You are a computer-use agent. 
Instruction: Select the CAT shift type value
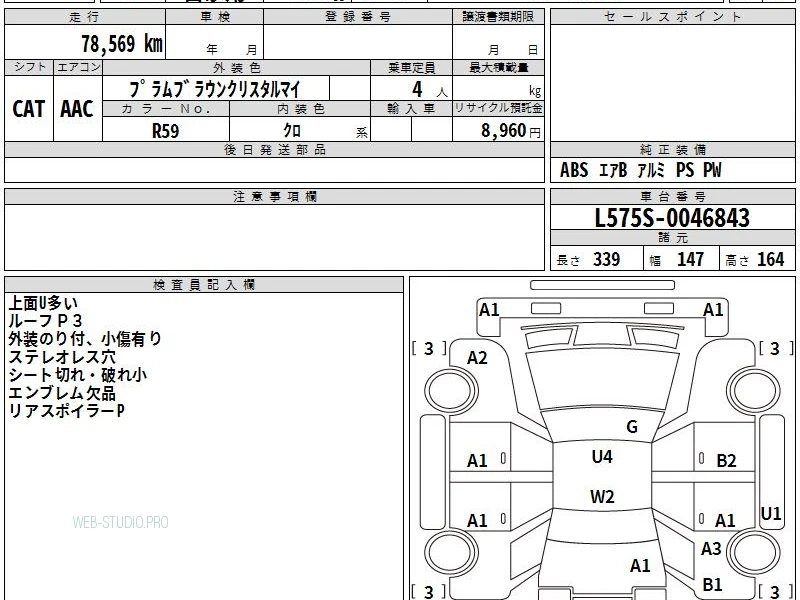pos(29,109)
